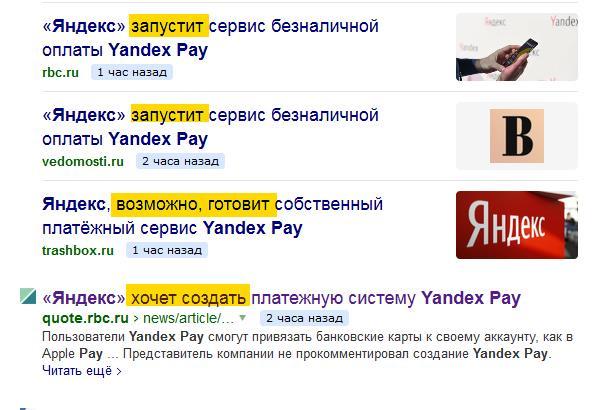
Task: Click the rbc.ru source link
Action: [60, 72]
